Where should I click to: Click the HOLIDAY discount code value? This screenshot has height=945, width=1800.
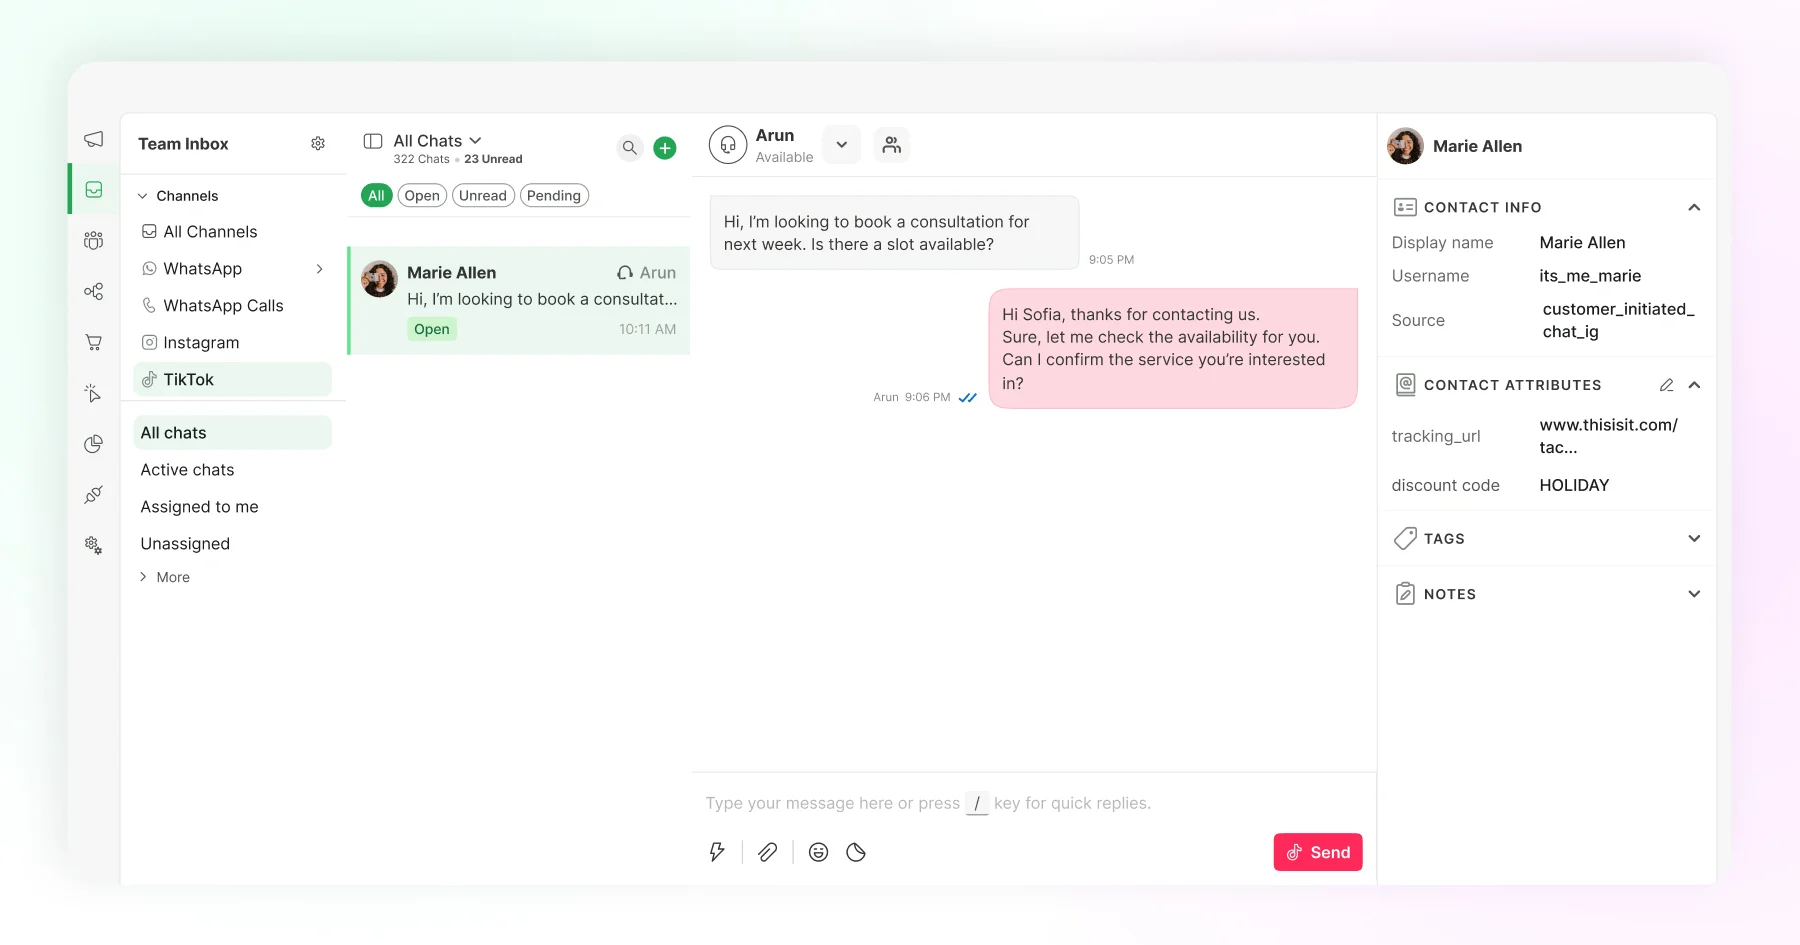[1574, 485]
